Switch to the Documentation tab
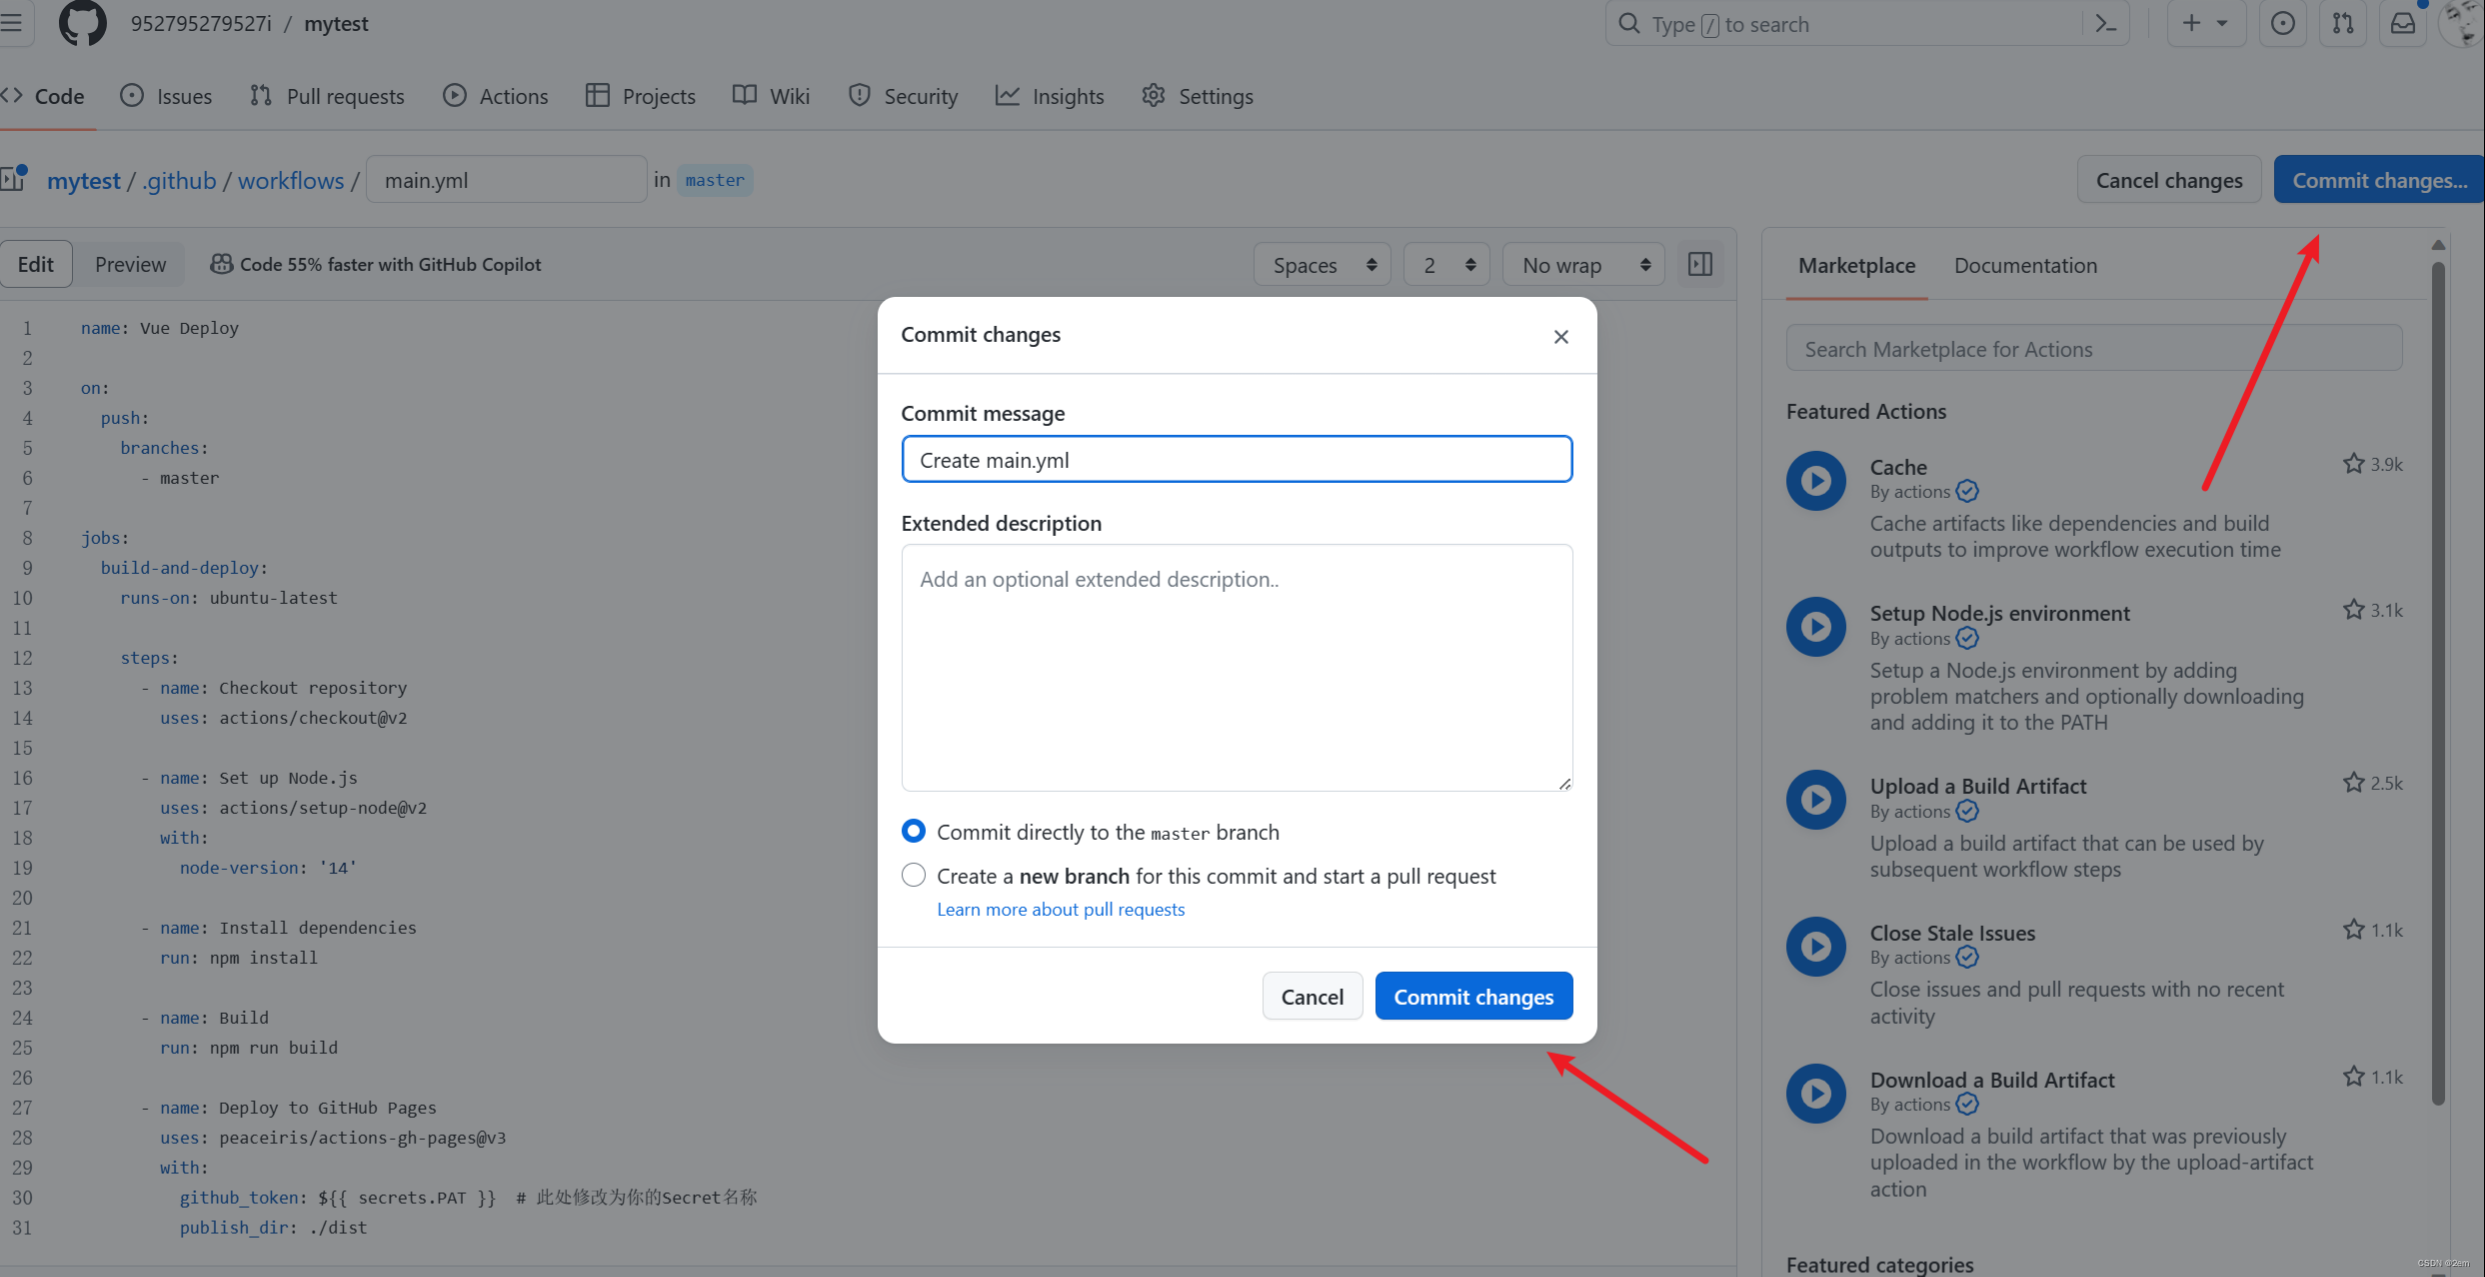The width and height of the screenshot is (2485, 1277). pos(2025,265)
